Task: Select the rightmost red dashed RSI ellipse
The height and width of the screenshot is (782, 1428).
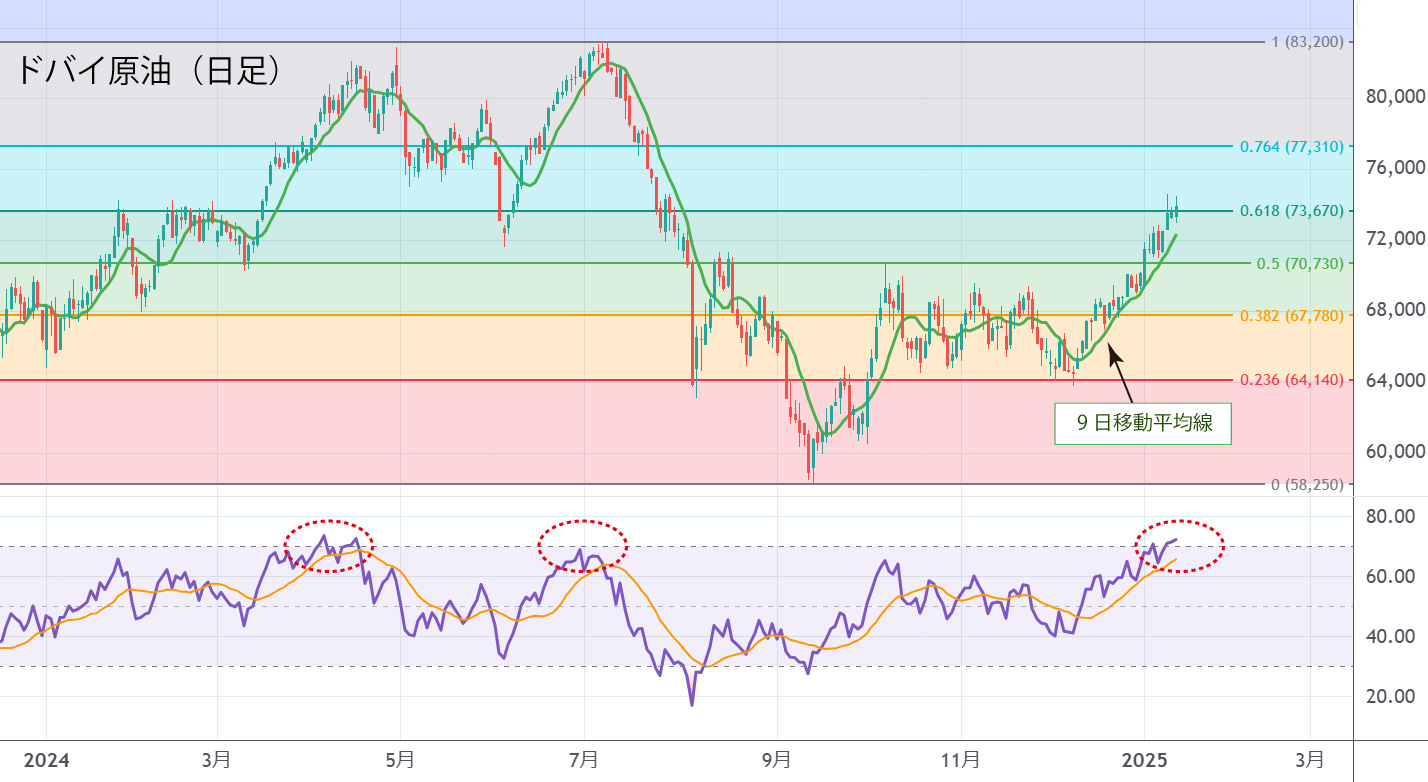Action: (1179, 546)
